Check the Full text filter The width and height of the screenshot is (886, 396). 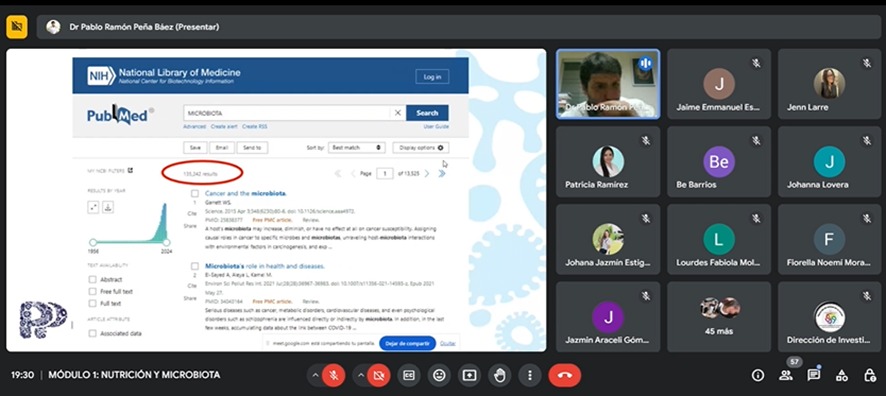click(x=93, y=303)
